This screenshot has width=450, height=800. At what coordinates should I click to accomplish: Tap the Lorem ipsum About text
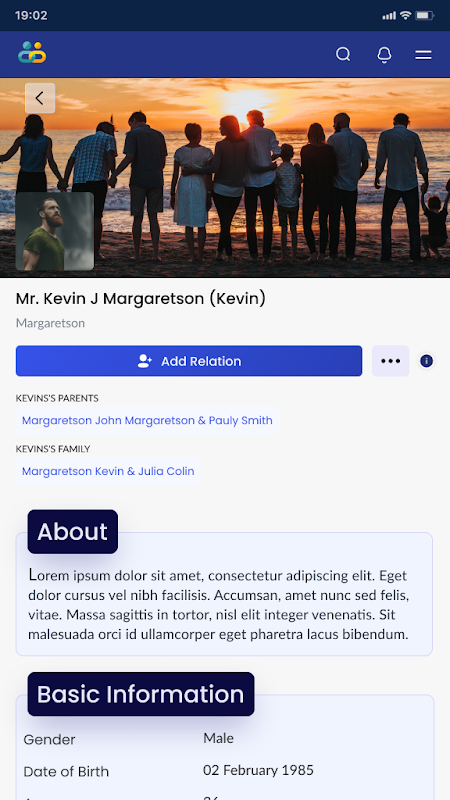pos(218,605)
